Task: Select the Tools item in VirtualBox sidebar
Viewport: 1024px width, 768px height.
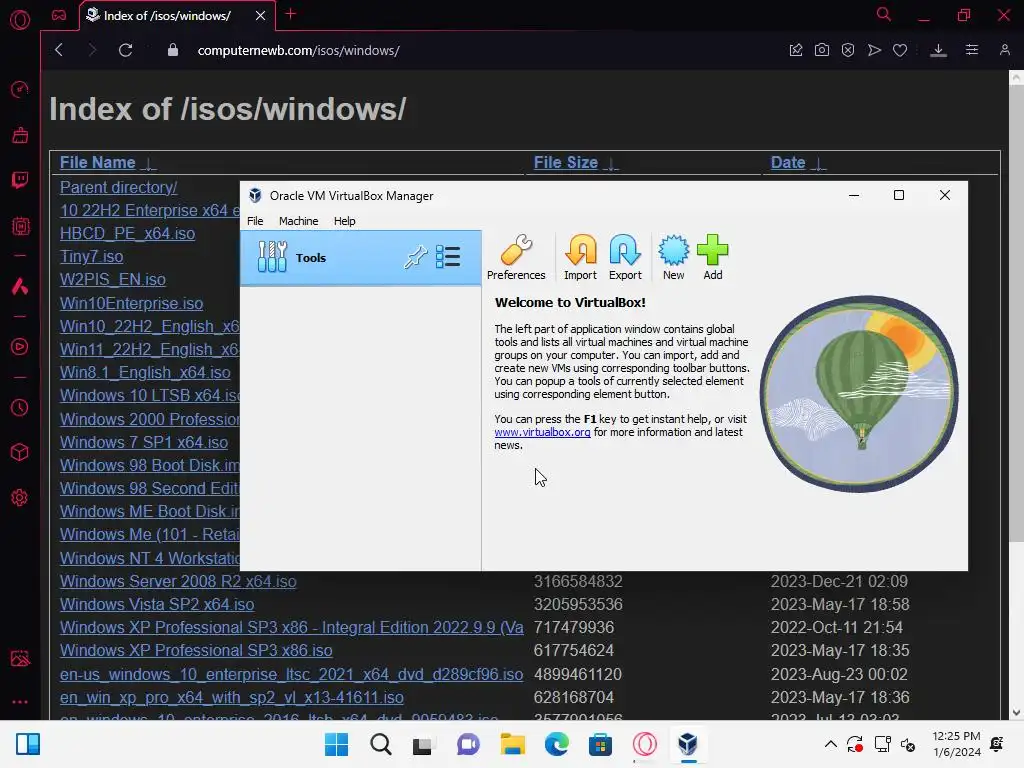Action: [x=360, y=257]
